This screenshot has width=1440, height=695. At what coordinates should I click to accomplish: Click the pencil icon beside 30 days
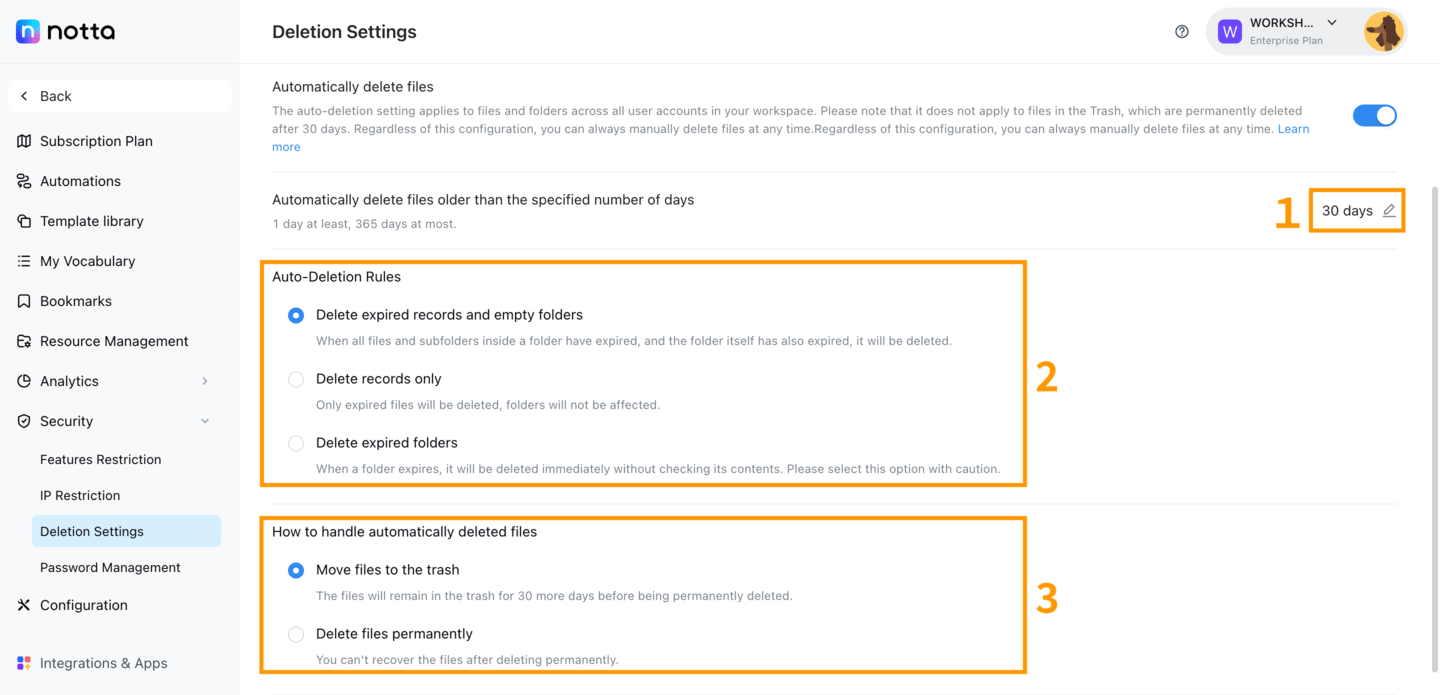pos(1389,211)
